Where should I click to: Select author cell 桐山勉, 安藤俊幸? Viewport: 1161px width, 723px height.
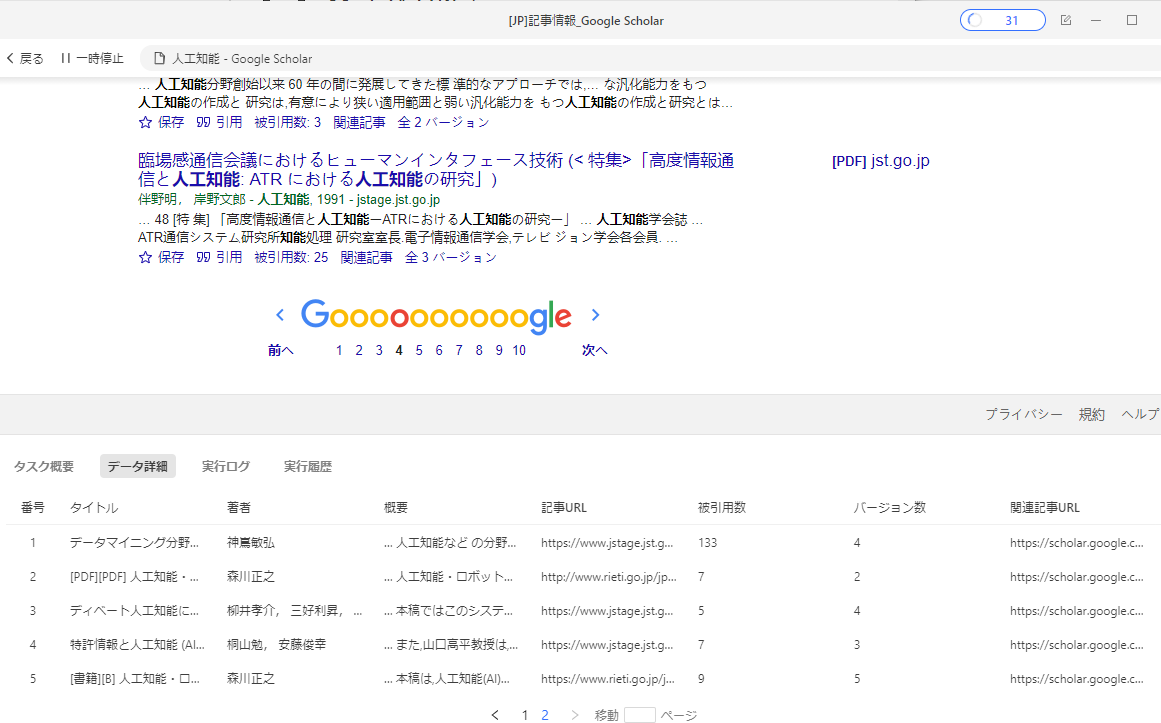(x=277, y=645)
